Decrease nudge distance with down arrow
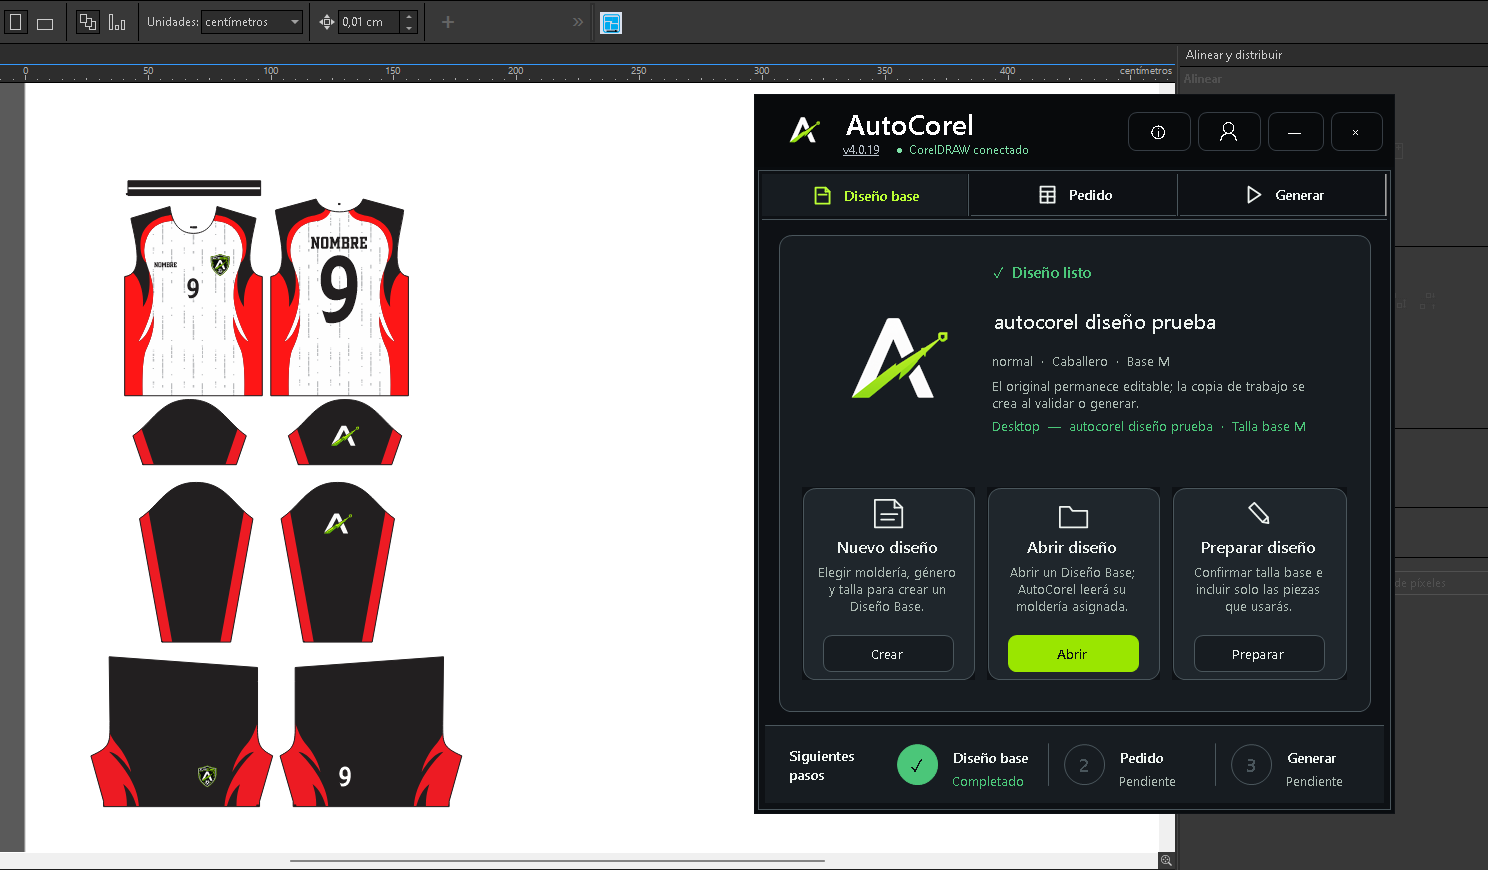1488x870 pixels. tap(409, 28)
